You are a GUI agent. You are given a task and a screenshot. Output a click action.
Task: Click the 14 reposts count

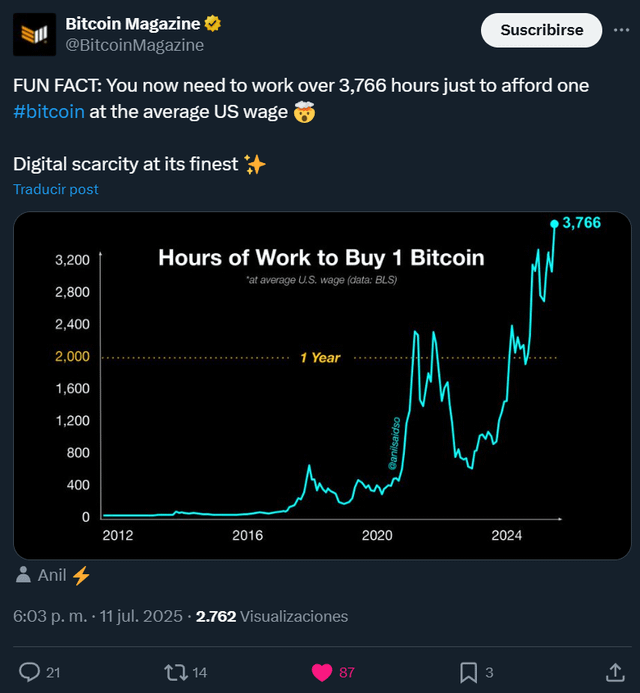click(200, 673)
